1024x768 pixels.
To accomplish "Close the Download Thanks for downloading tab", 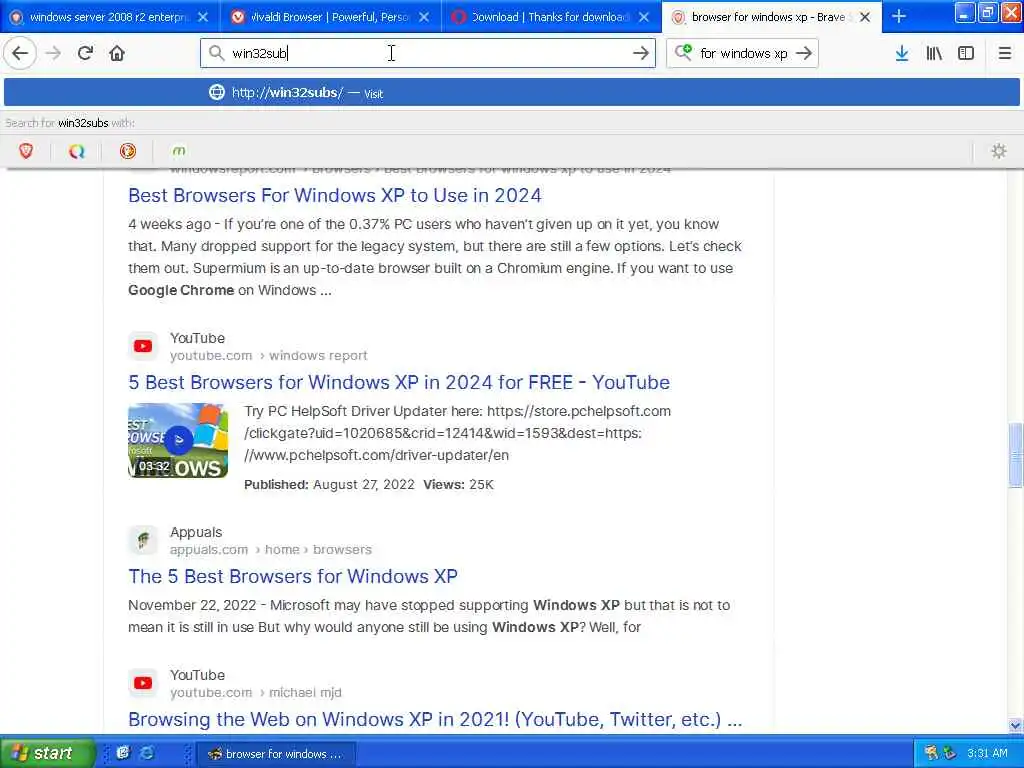I will [644, 17].
